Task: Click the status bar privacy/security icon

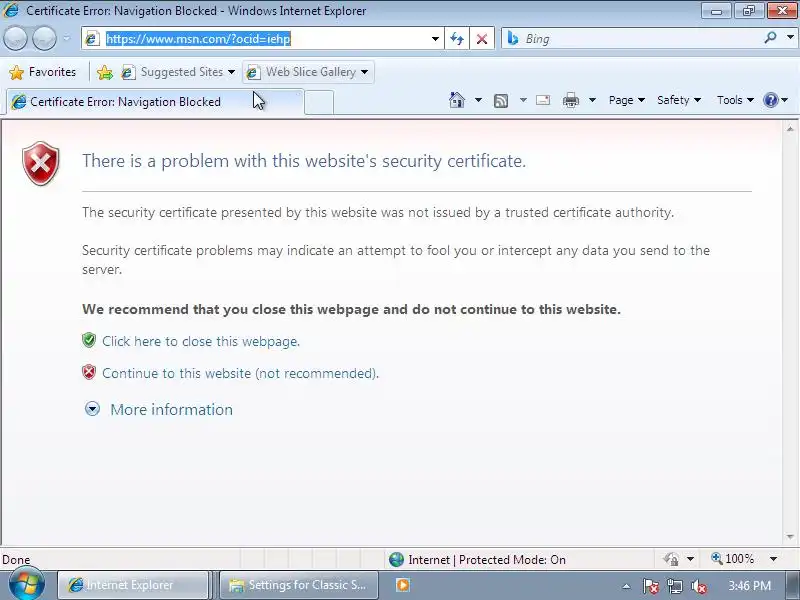Action: pyautogui.click(x=671, y=559)
